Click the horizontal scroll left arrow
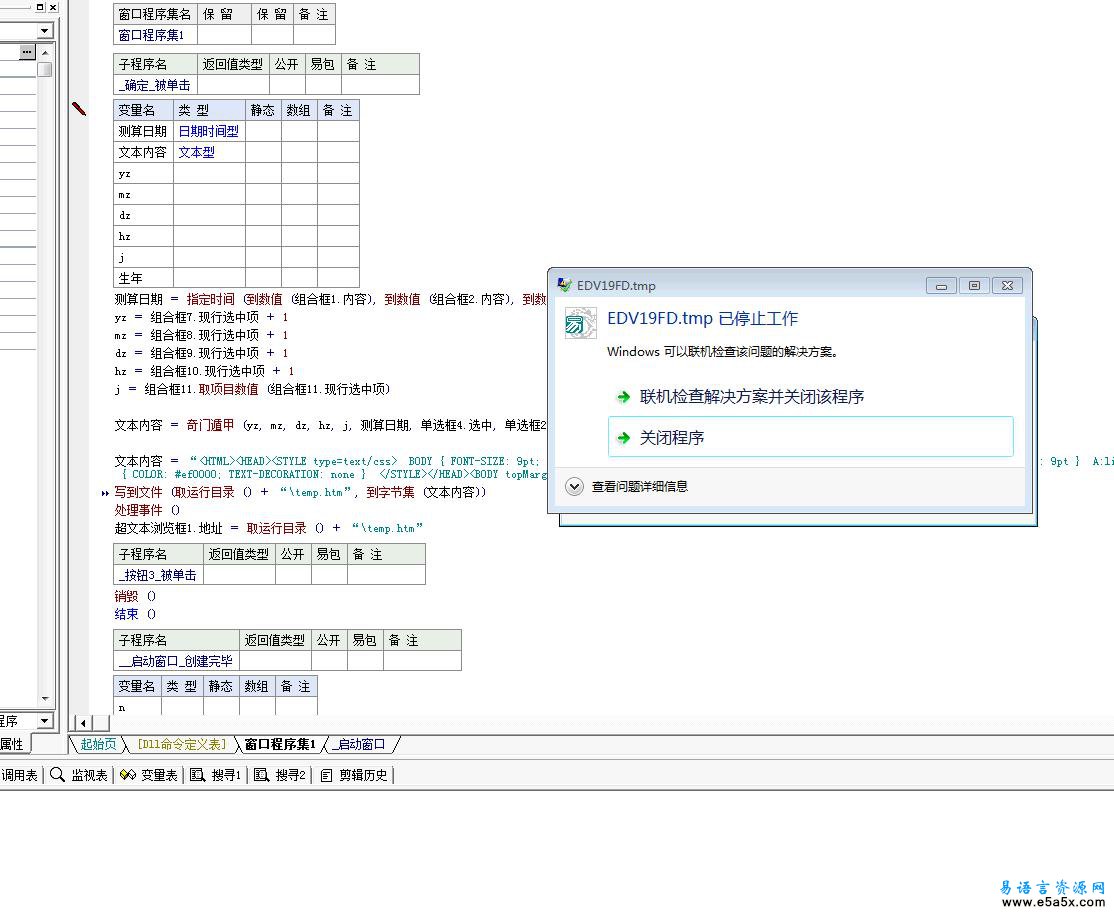Viewport: 1114px width, 915px height. pos(83,723)
